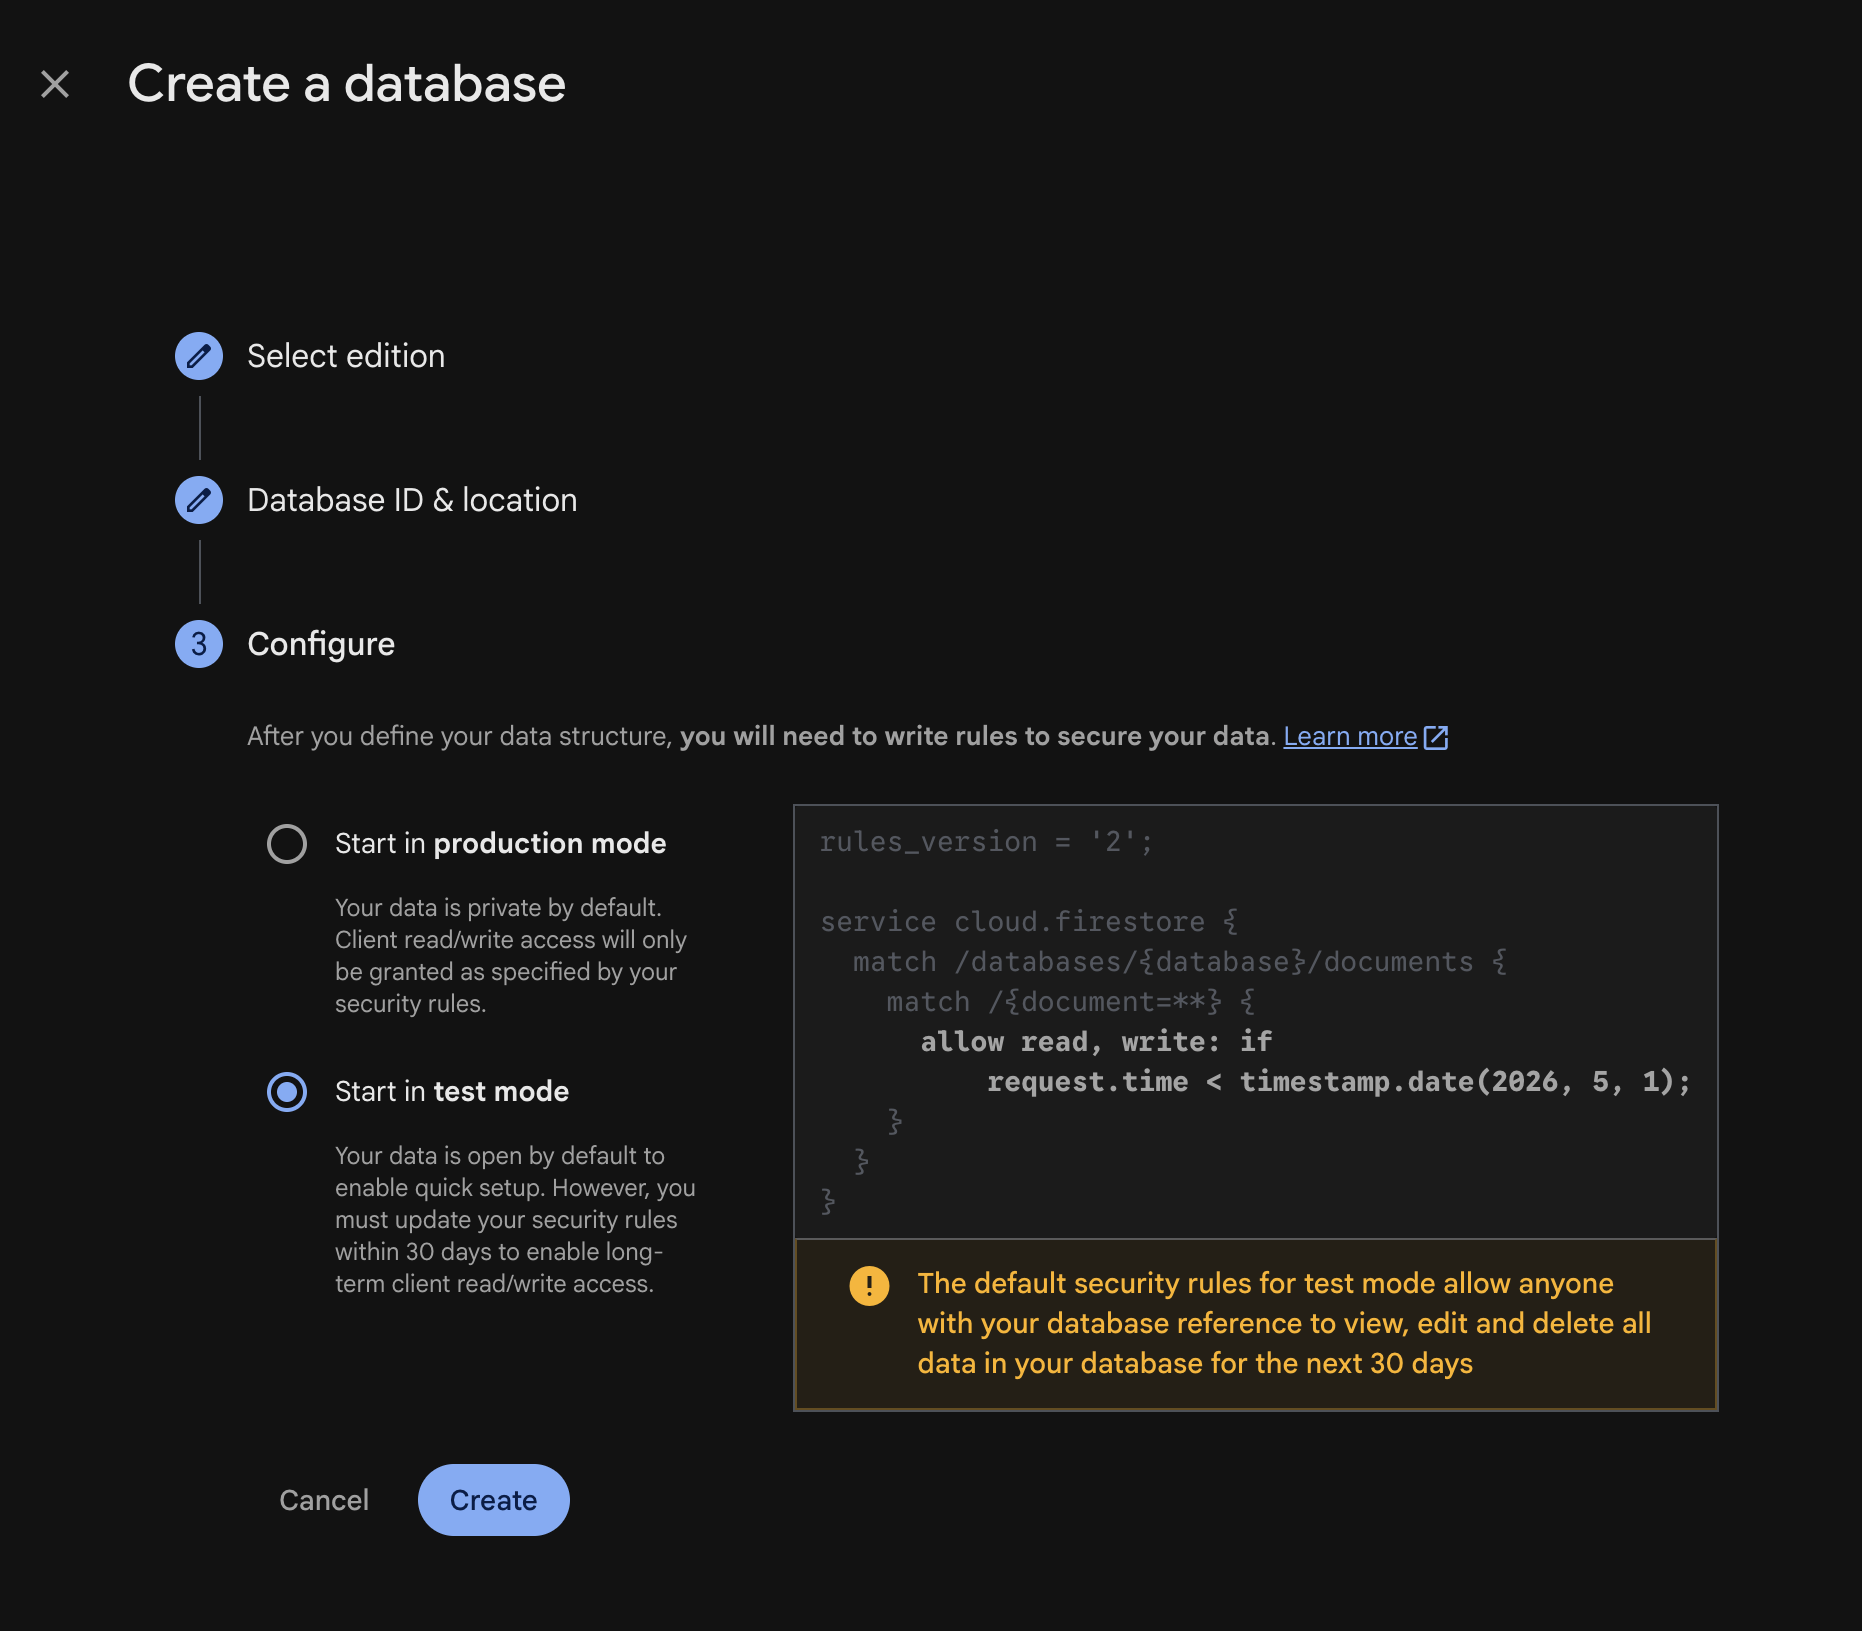Open the Learn more link
Screen dimensions: 1862x1631
pyautogui.click(x=1350, y=736)
